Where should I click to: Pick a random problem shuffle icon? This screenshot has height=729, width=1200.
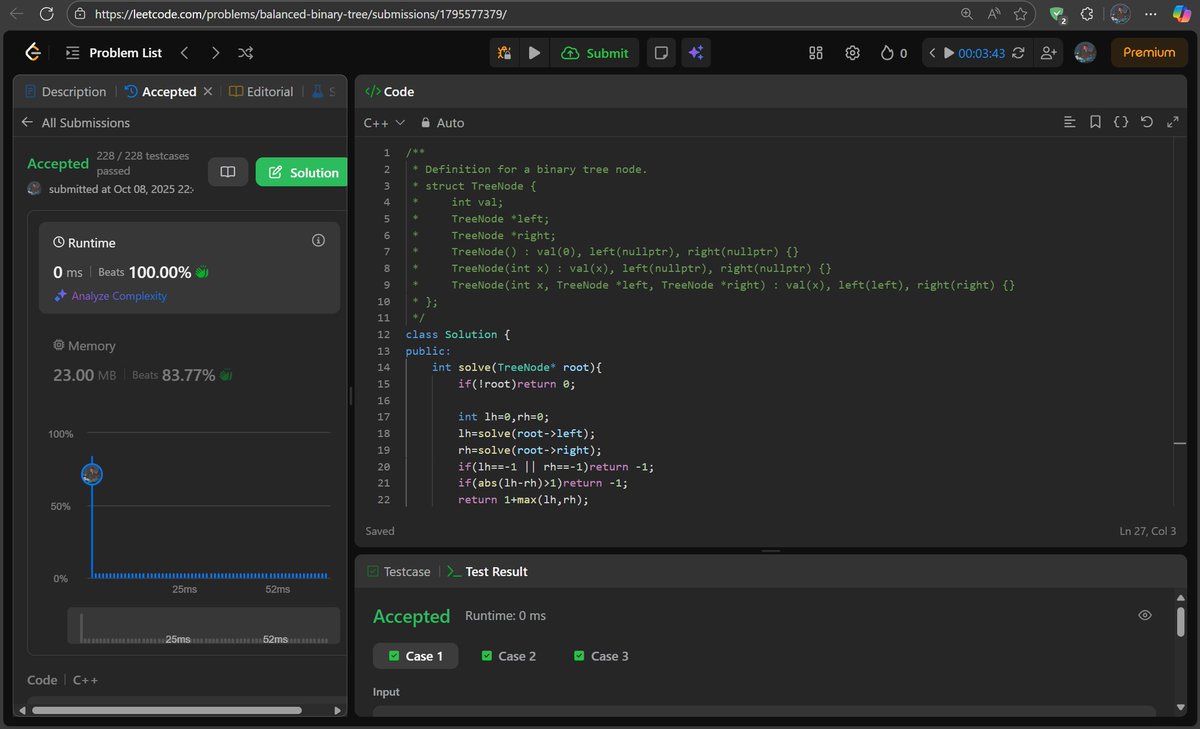click(x=246, y=53)
